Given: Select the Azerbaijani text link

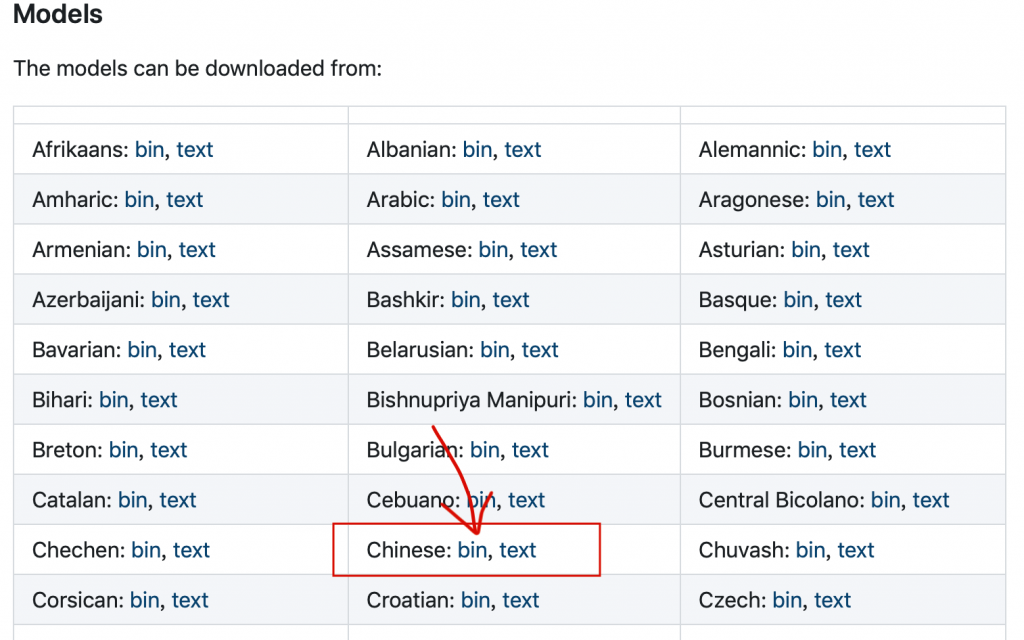Looking at the screenshot, I should tap(211, 300).
